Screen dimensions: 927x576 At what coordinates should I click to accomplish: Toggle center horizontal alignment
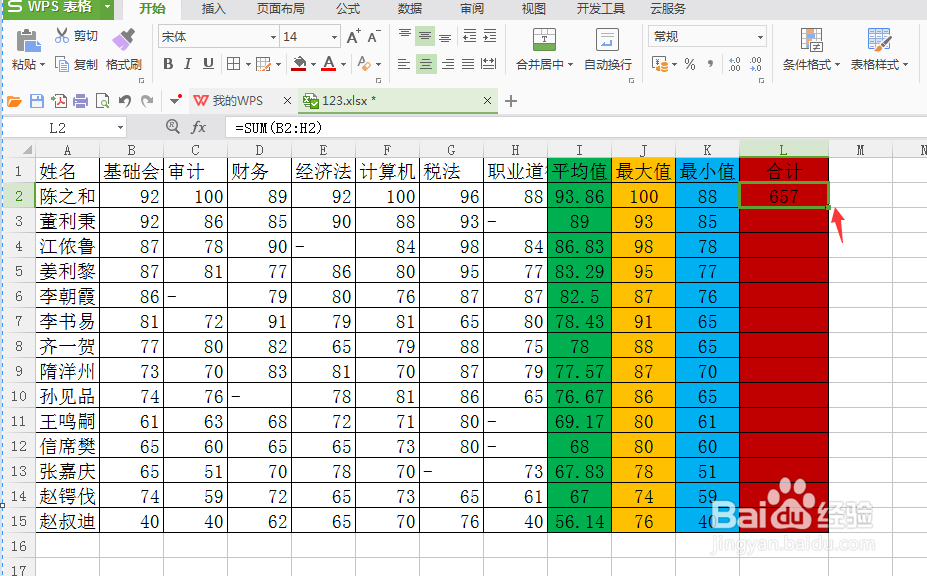point(426,64)
